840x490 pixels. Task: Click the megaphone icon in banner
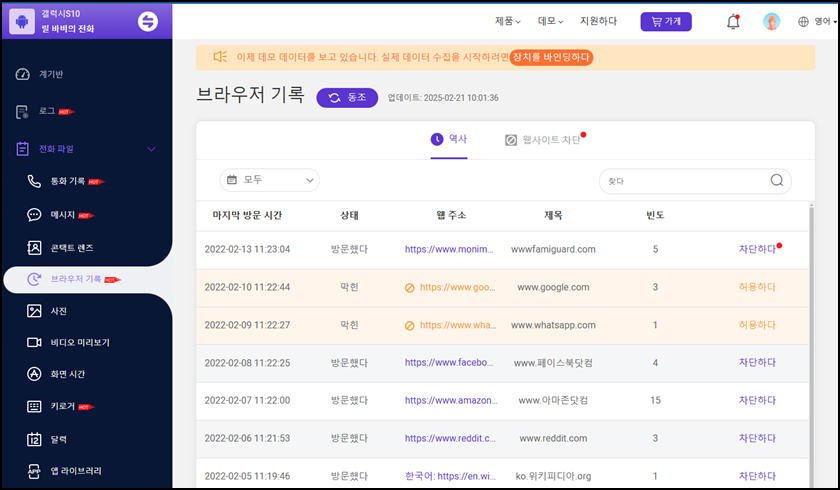[220, 57]
